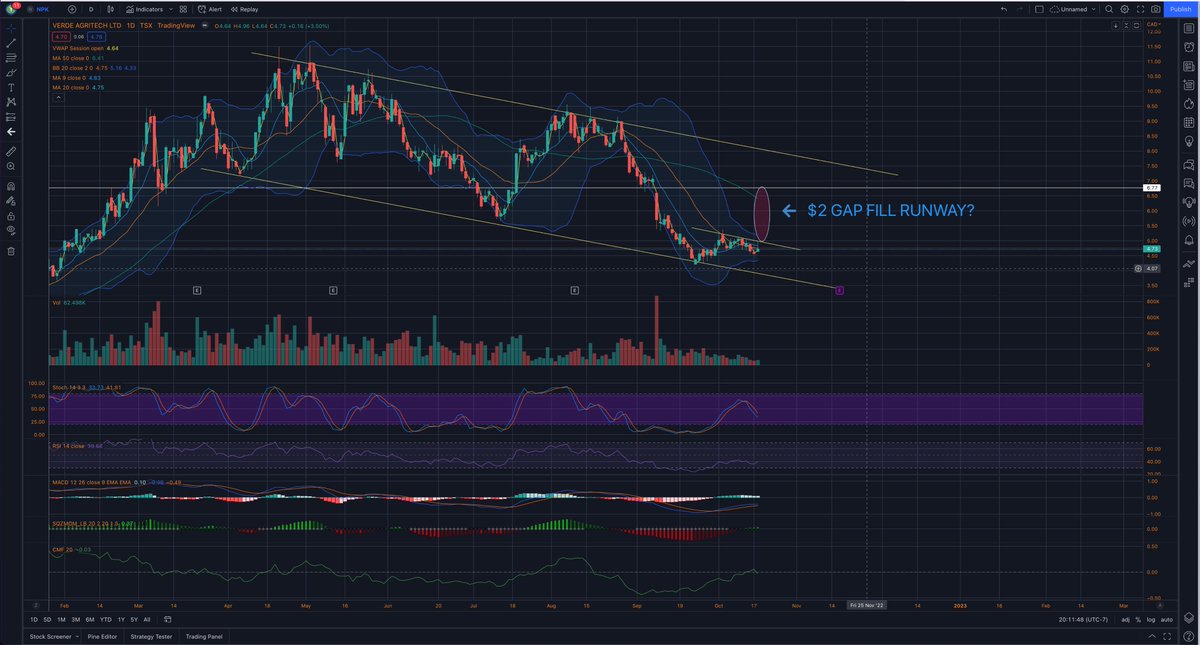Toggle the select layout square icon
Viewport: 1200px width, 645px height.
1040,9
